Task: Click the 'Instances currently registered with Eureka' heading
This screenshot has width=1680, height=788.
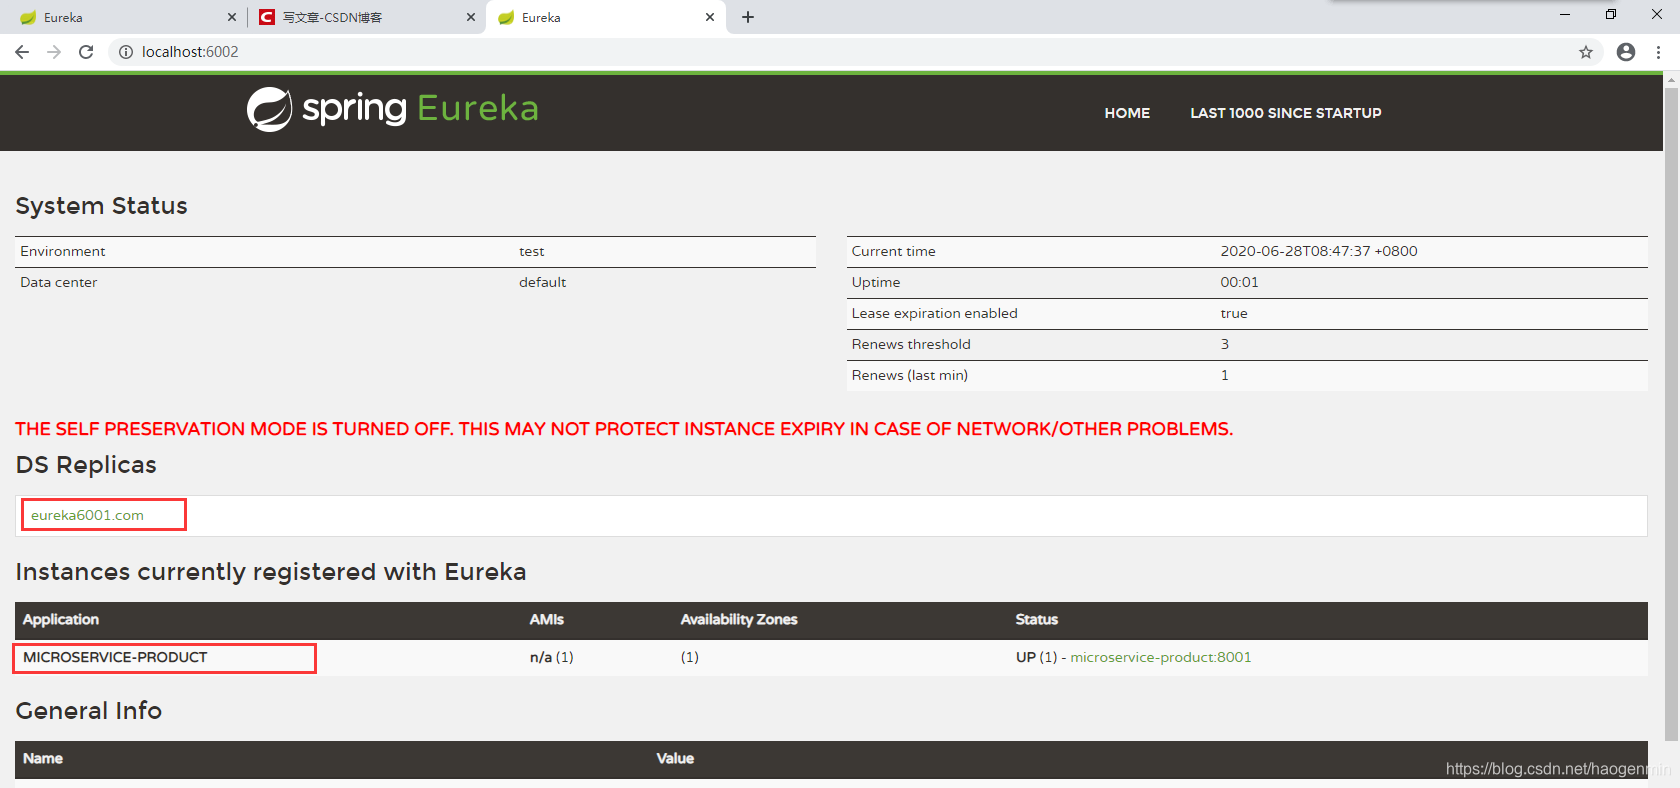Action: tap(271, 572)
